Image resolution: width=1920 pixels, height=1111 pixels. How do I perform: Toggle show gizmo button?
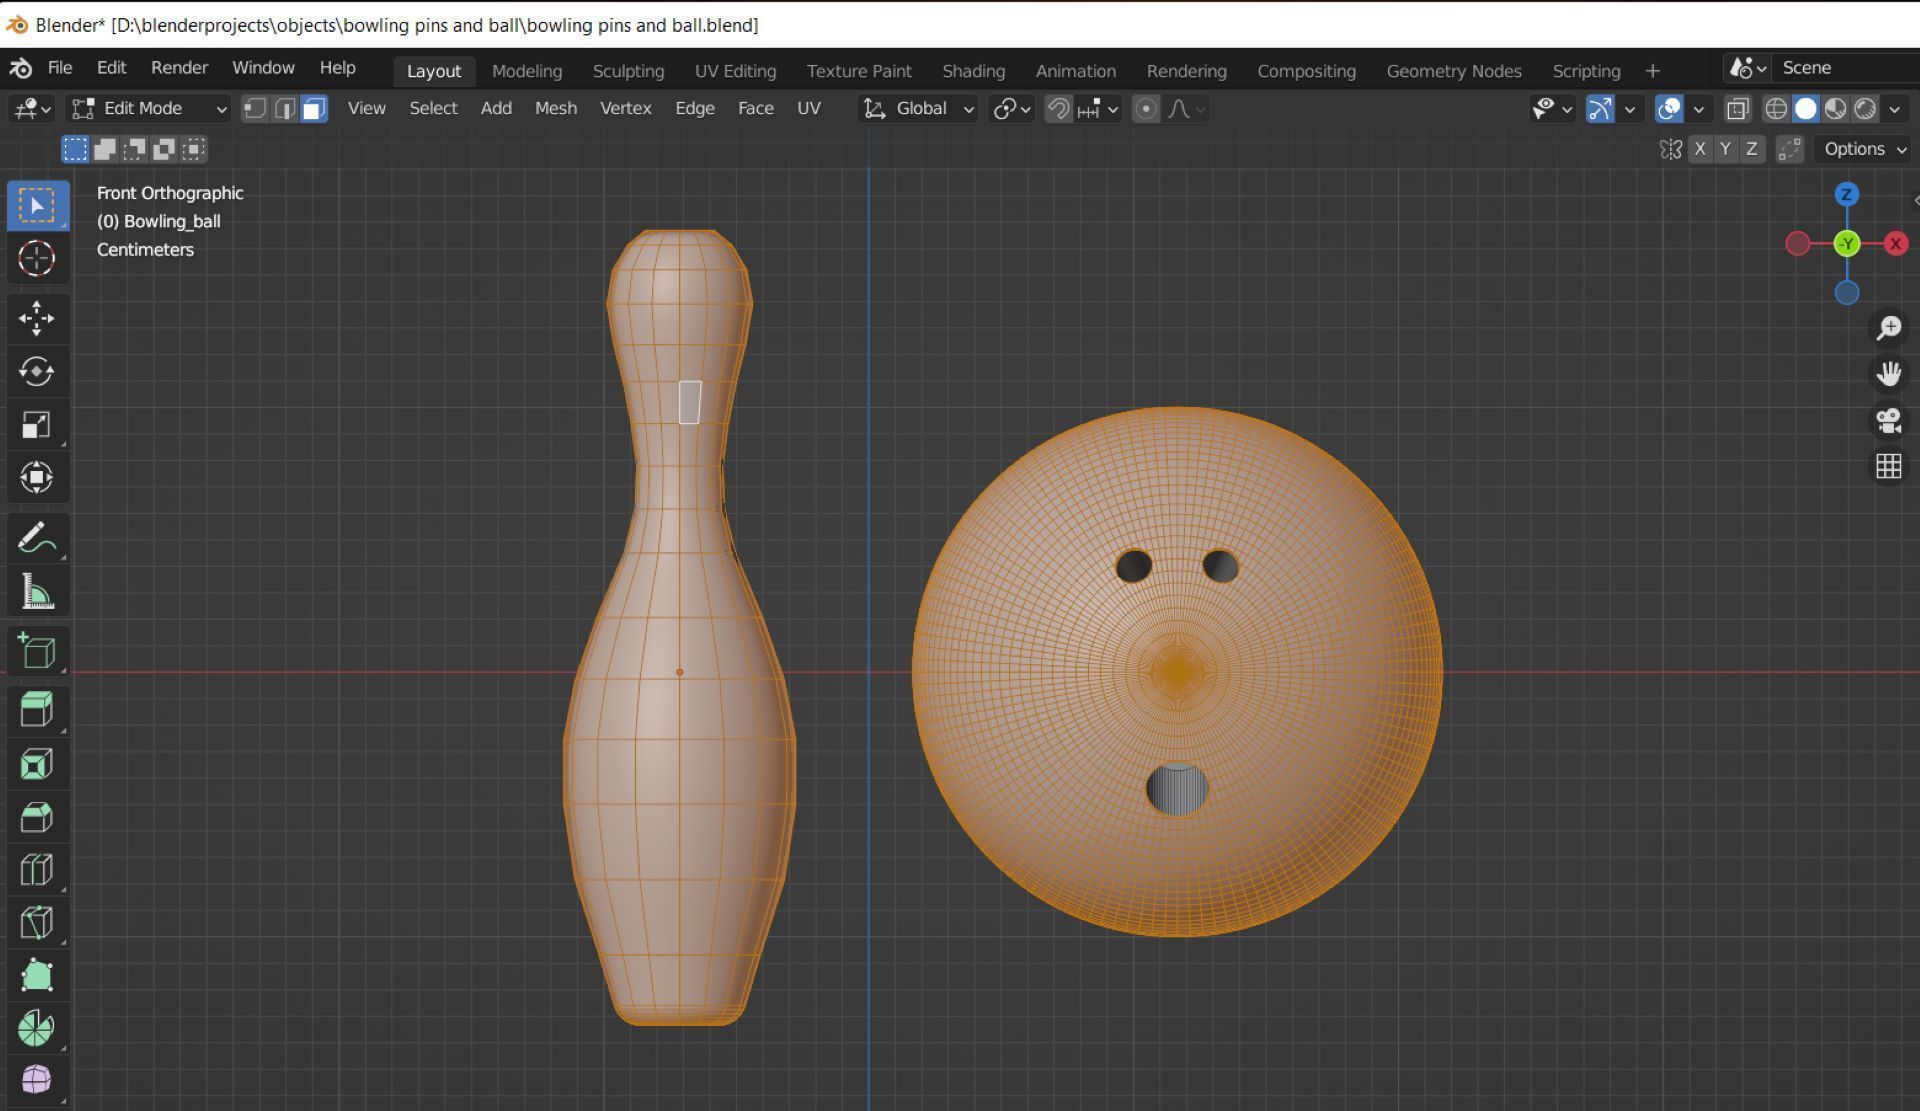point(1600,109)
